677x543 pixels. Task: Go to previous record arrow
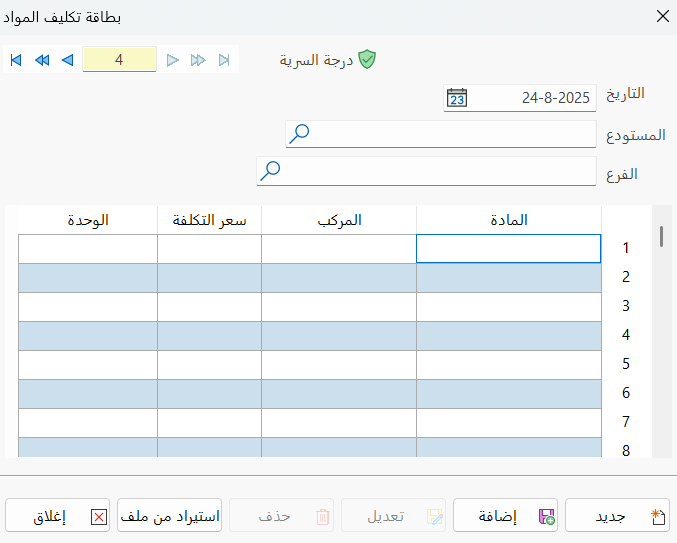pos(67,60)
